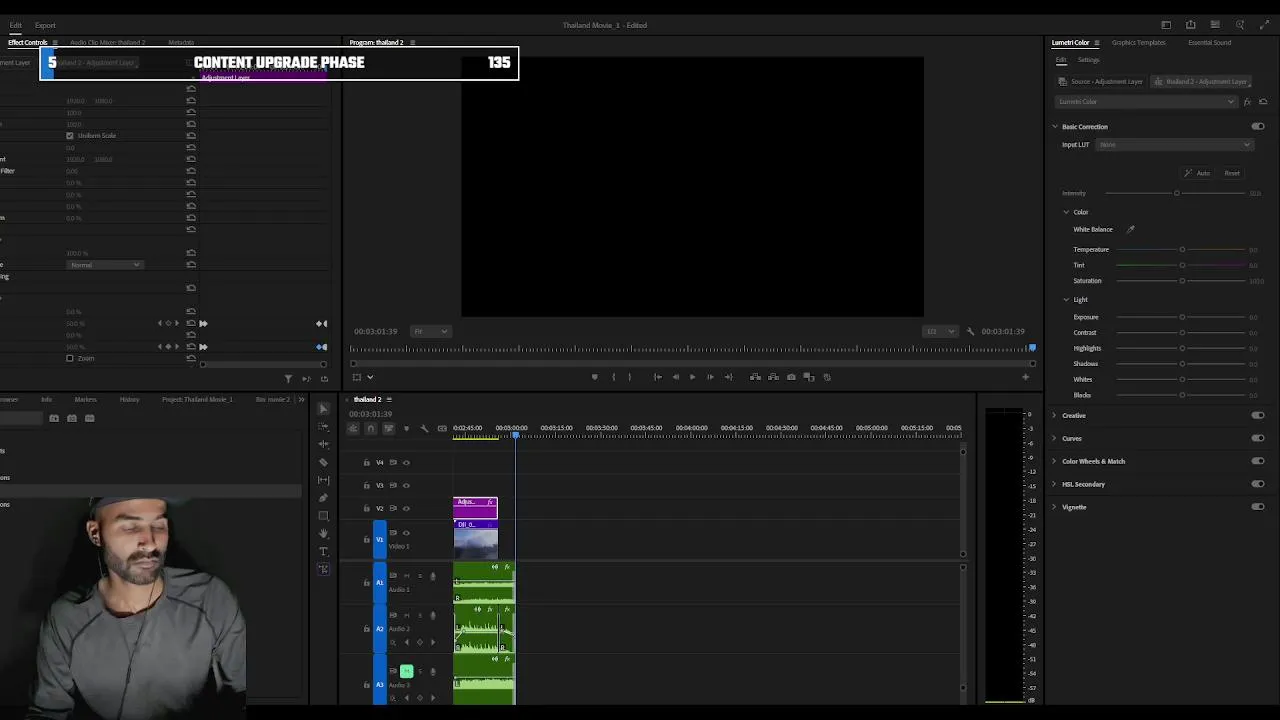Image resolution: width=1280 pixels, height=720 pixels.
Task: Select the Selection tool in timeline toolbar
Action: (323, 408)
